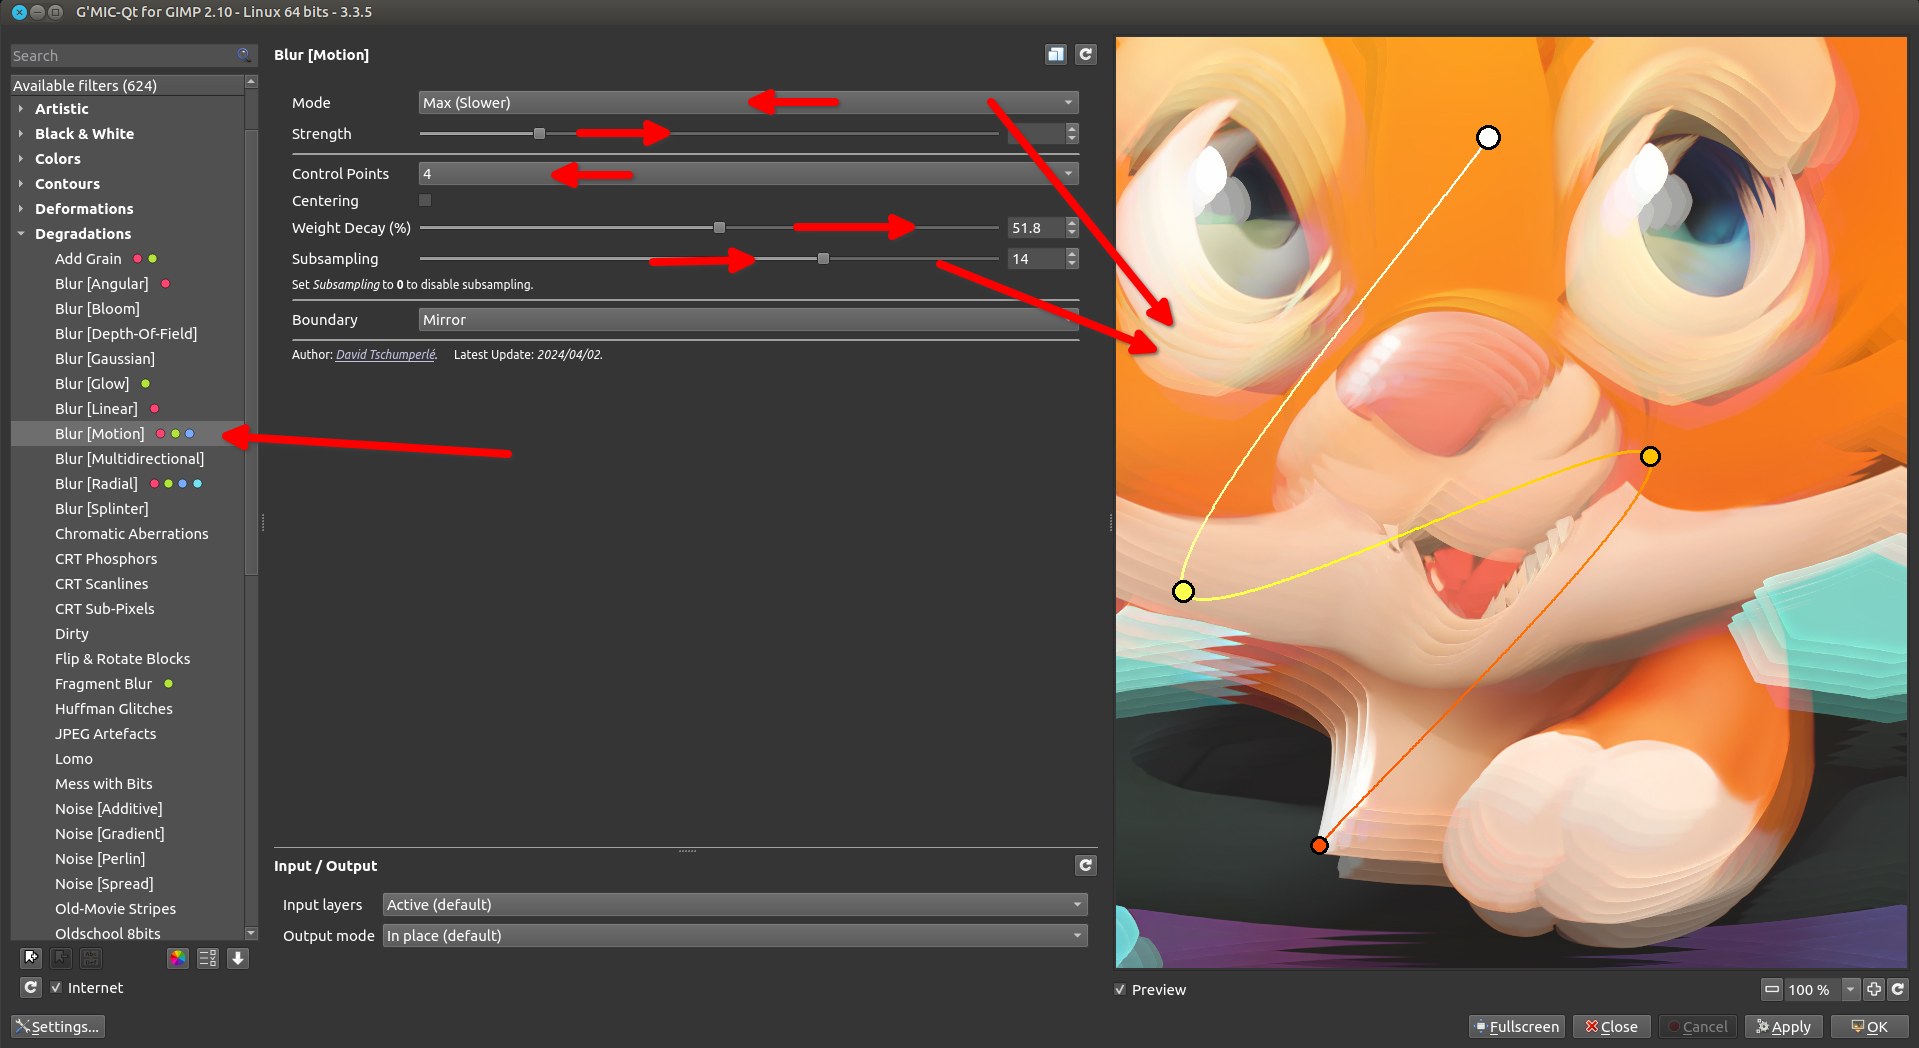This screenshot has width=1919, height=1048.
Task: Click the orange-red control point at bottom
Action: [x=1319, y=845]
